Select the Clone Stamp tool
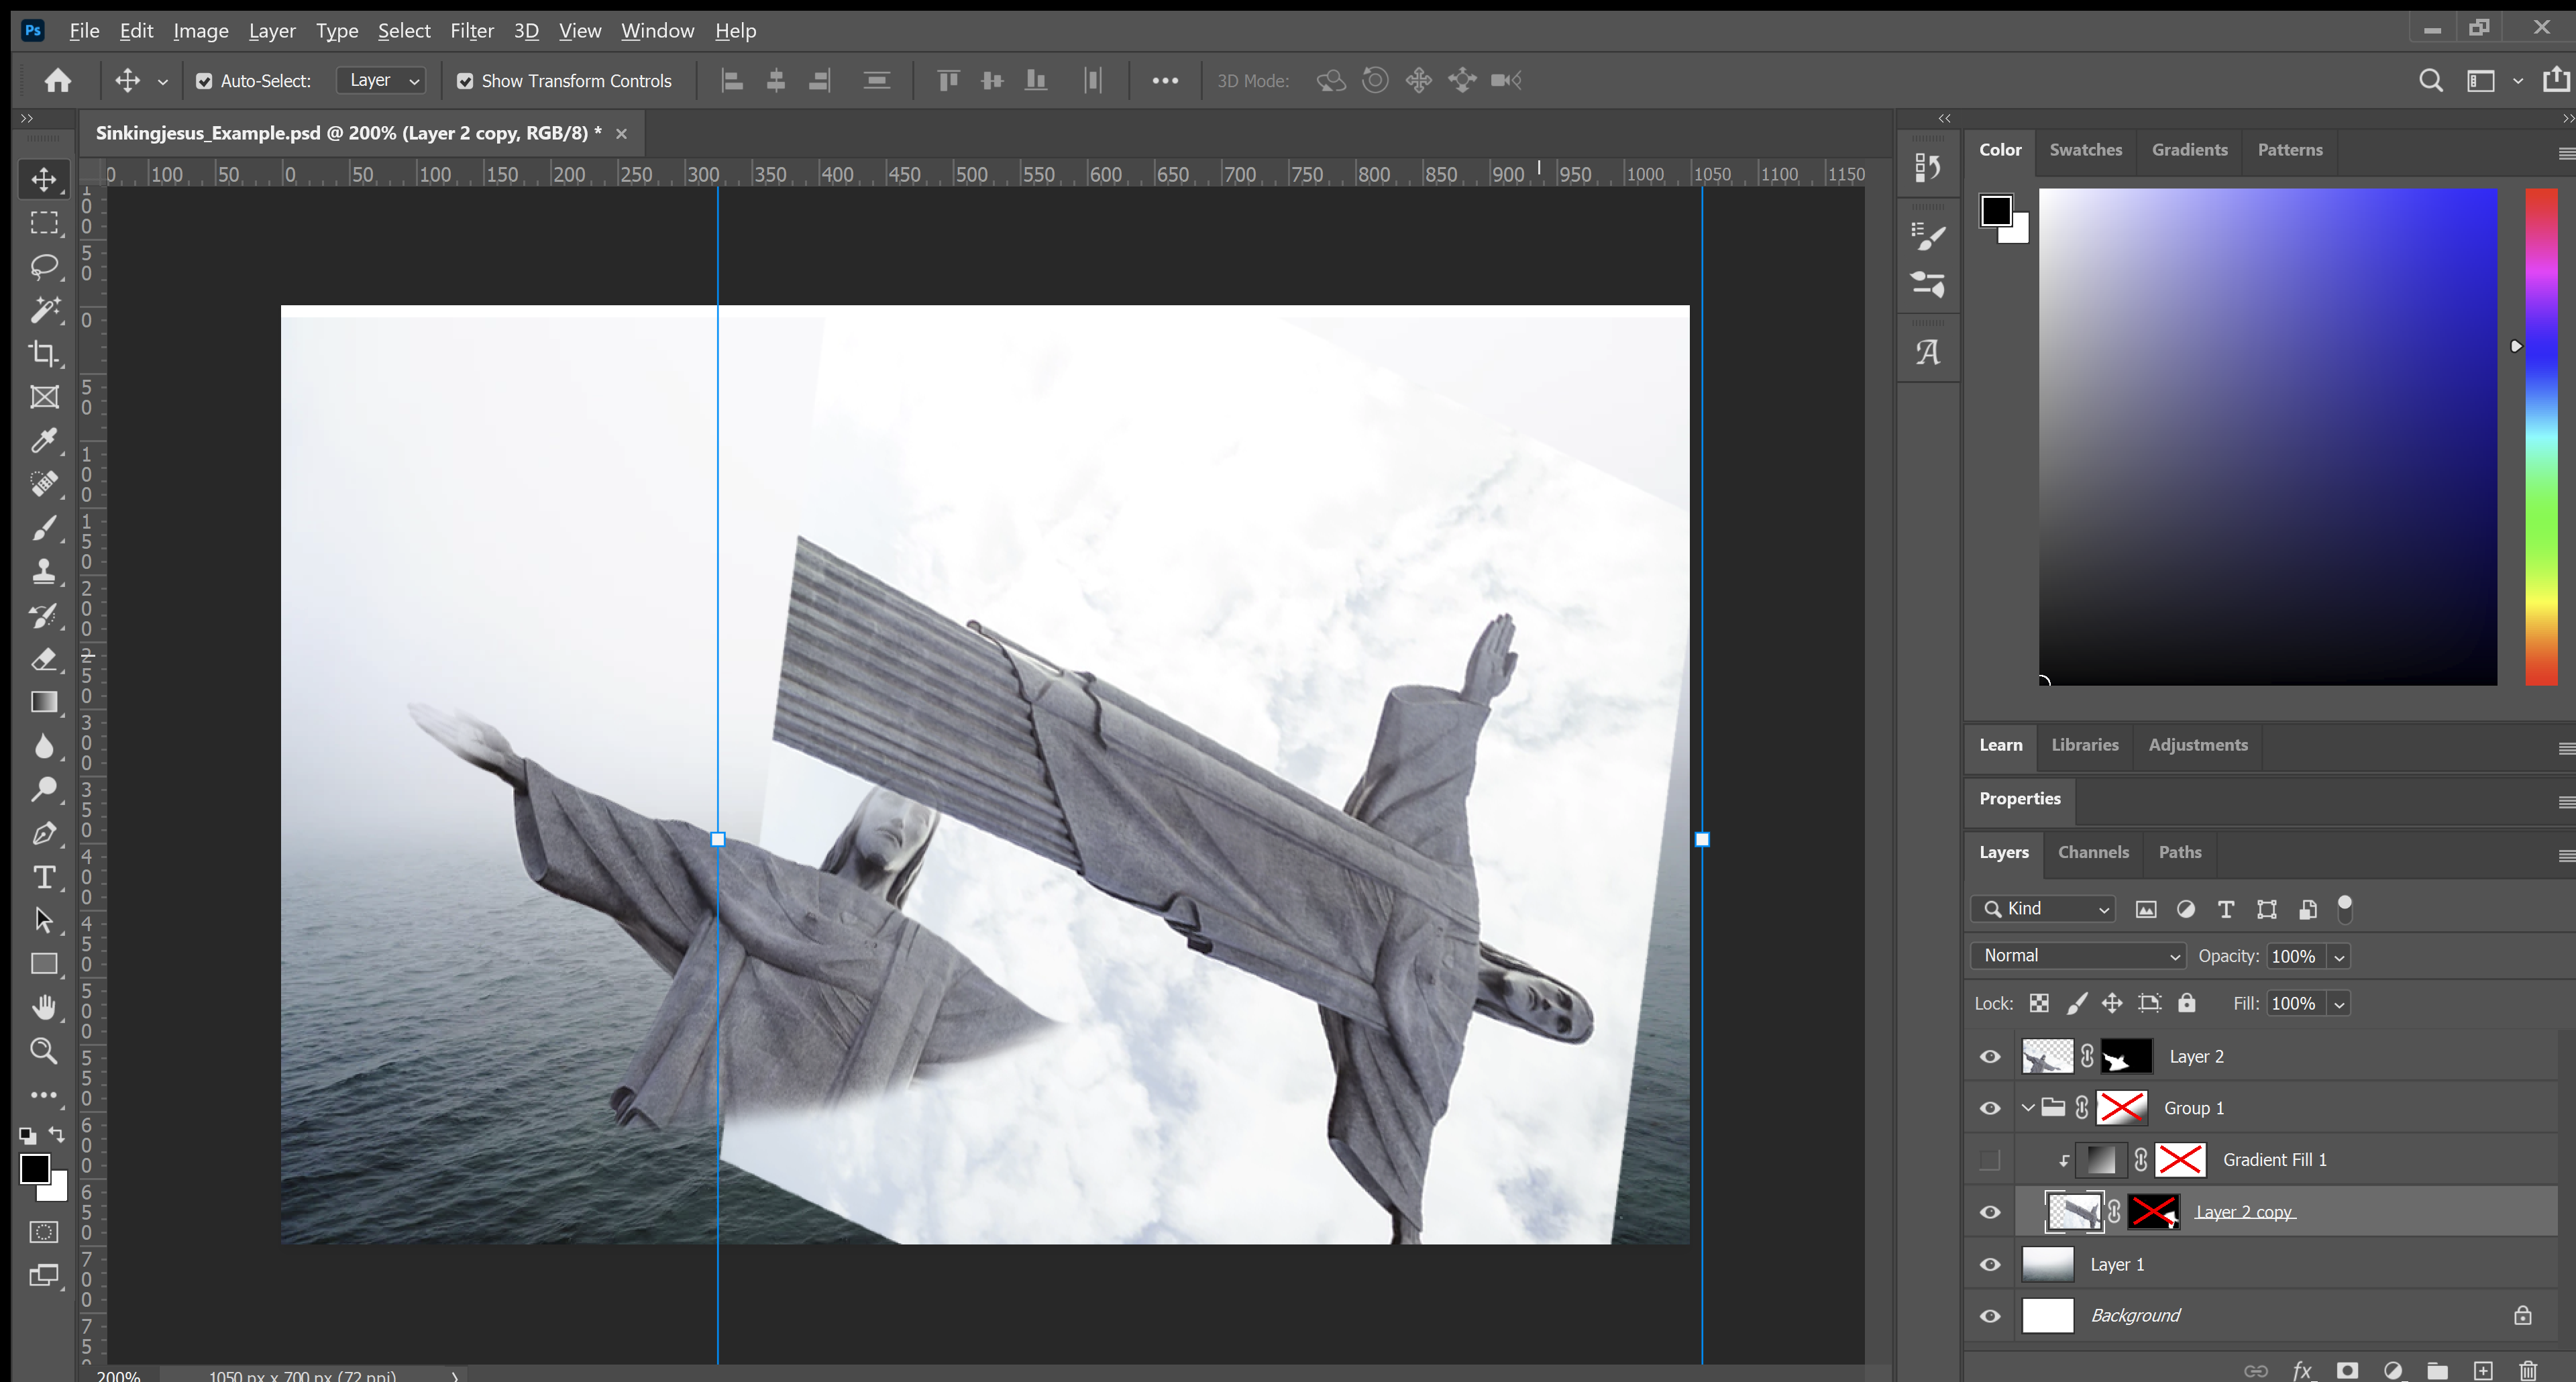The width and height of the screenshot is (2576, 1382). pos(44,572)
